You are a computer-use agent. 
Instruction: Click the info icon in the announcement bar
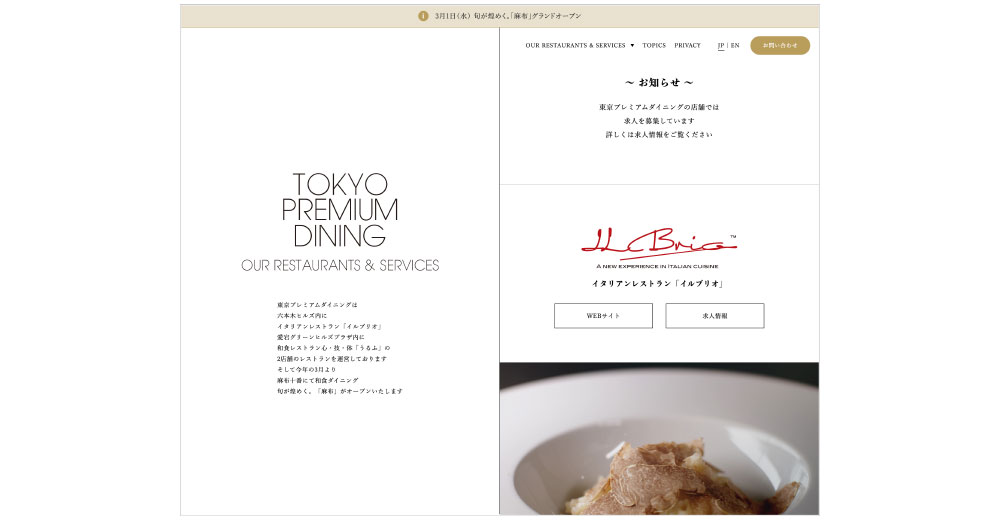[x=423, y=16]
